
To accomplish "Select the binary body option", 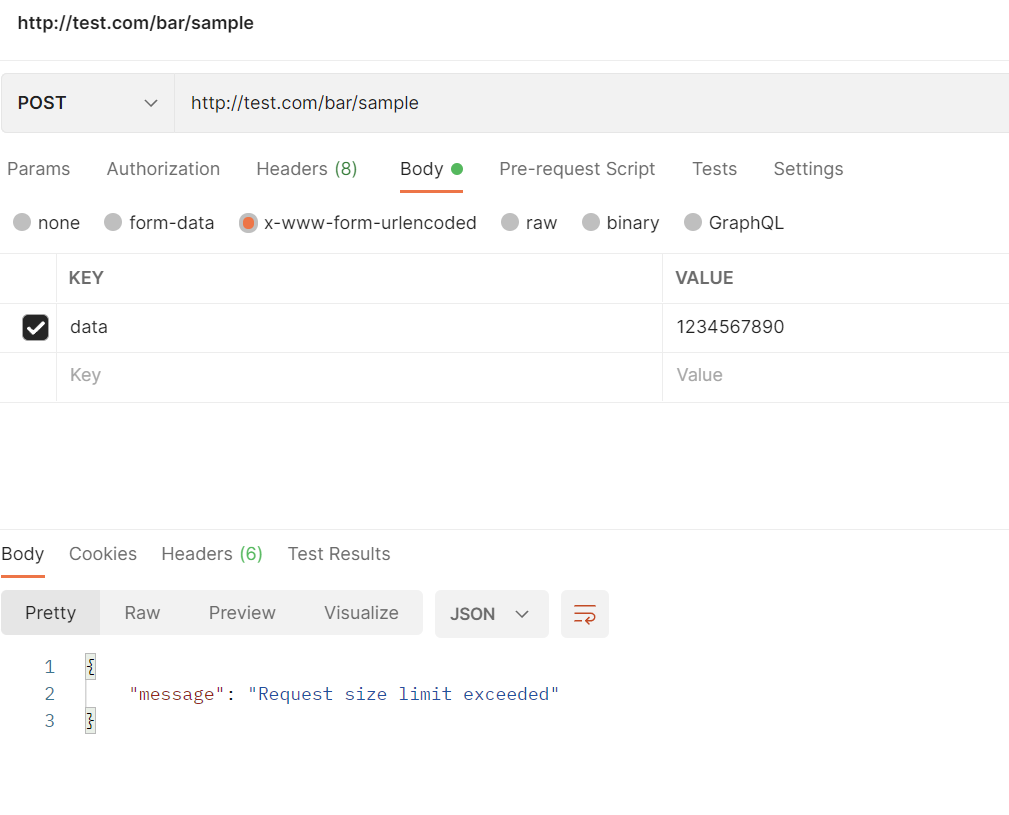I will click(591, 223).
